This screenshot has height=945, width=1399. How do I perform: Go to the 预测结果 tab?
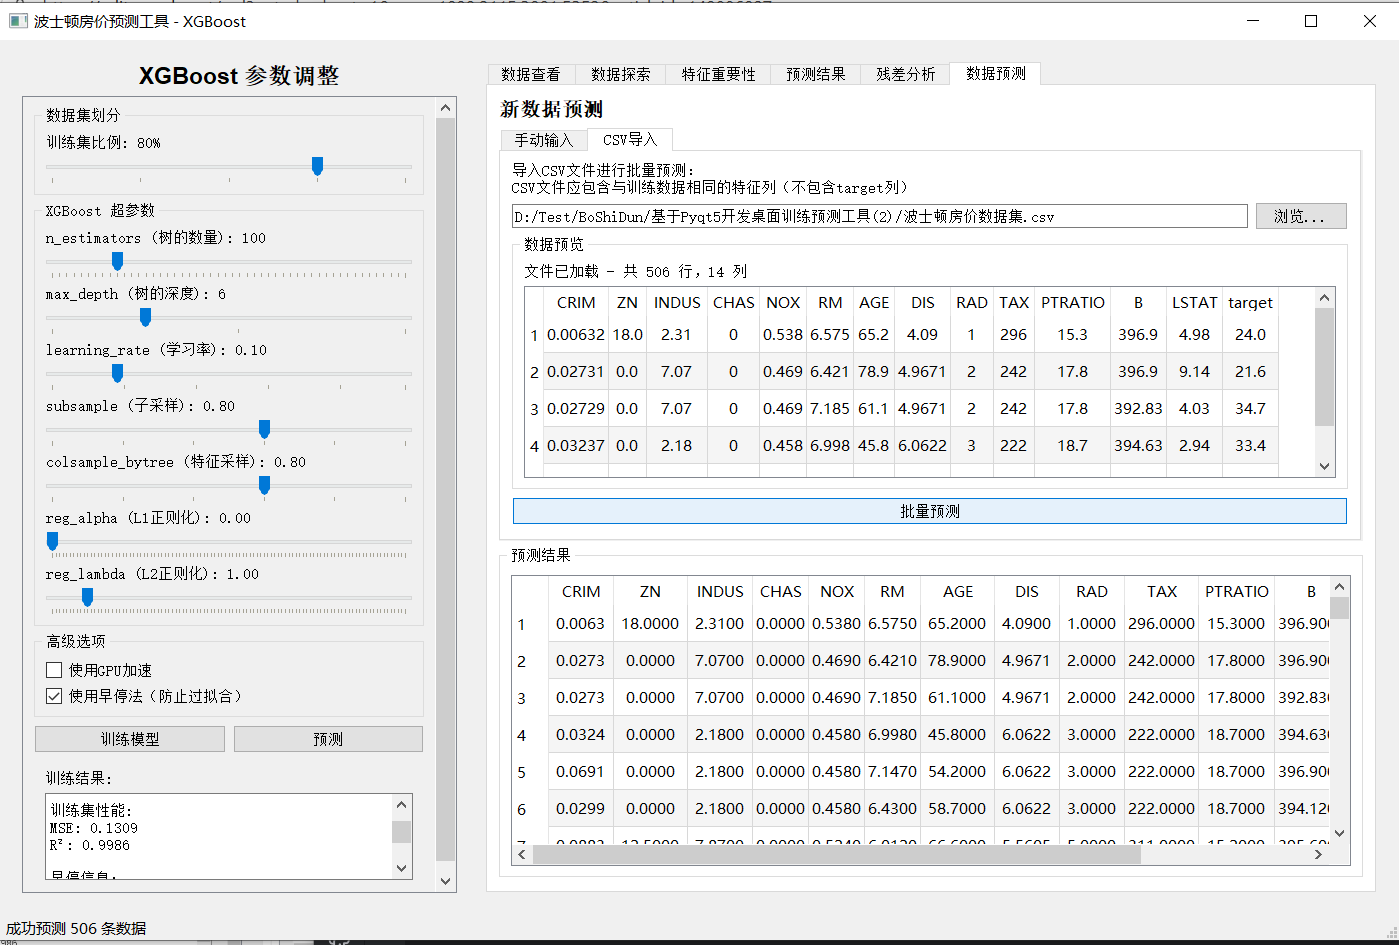coord(815,74)
